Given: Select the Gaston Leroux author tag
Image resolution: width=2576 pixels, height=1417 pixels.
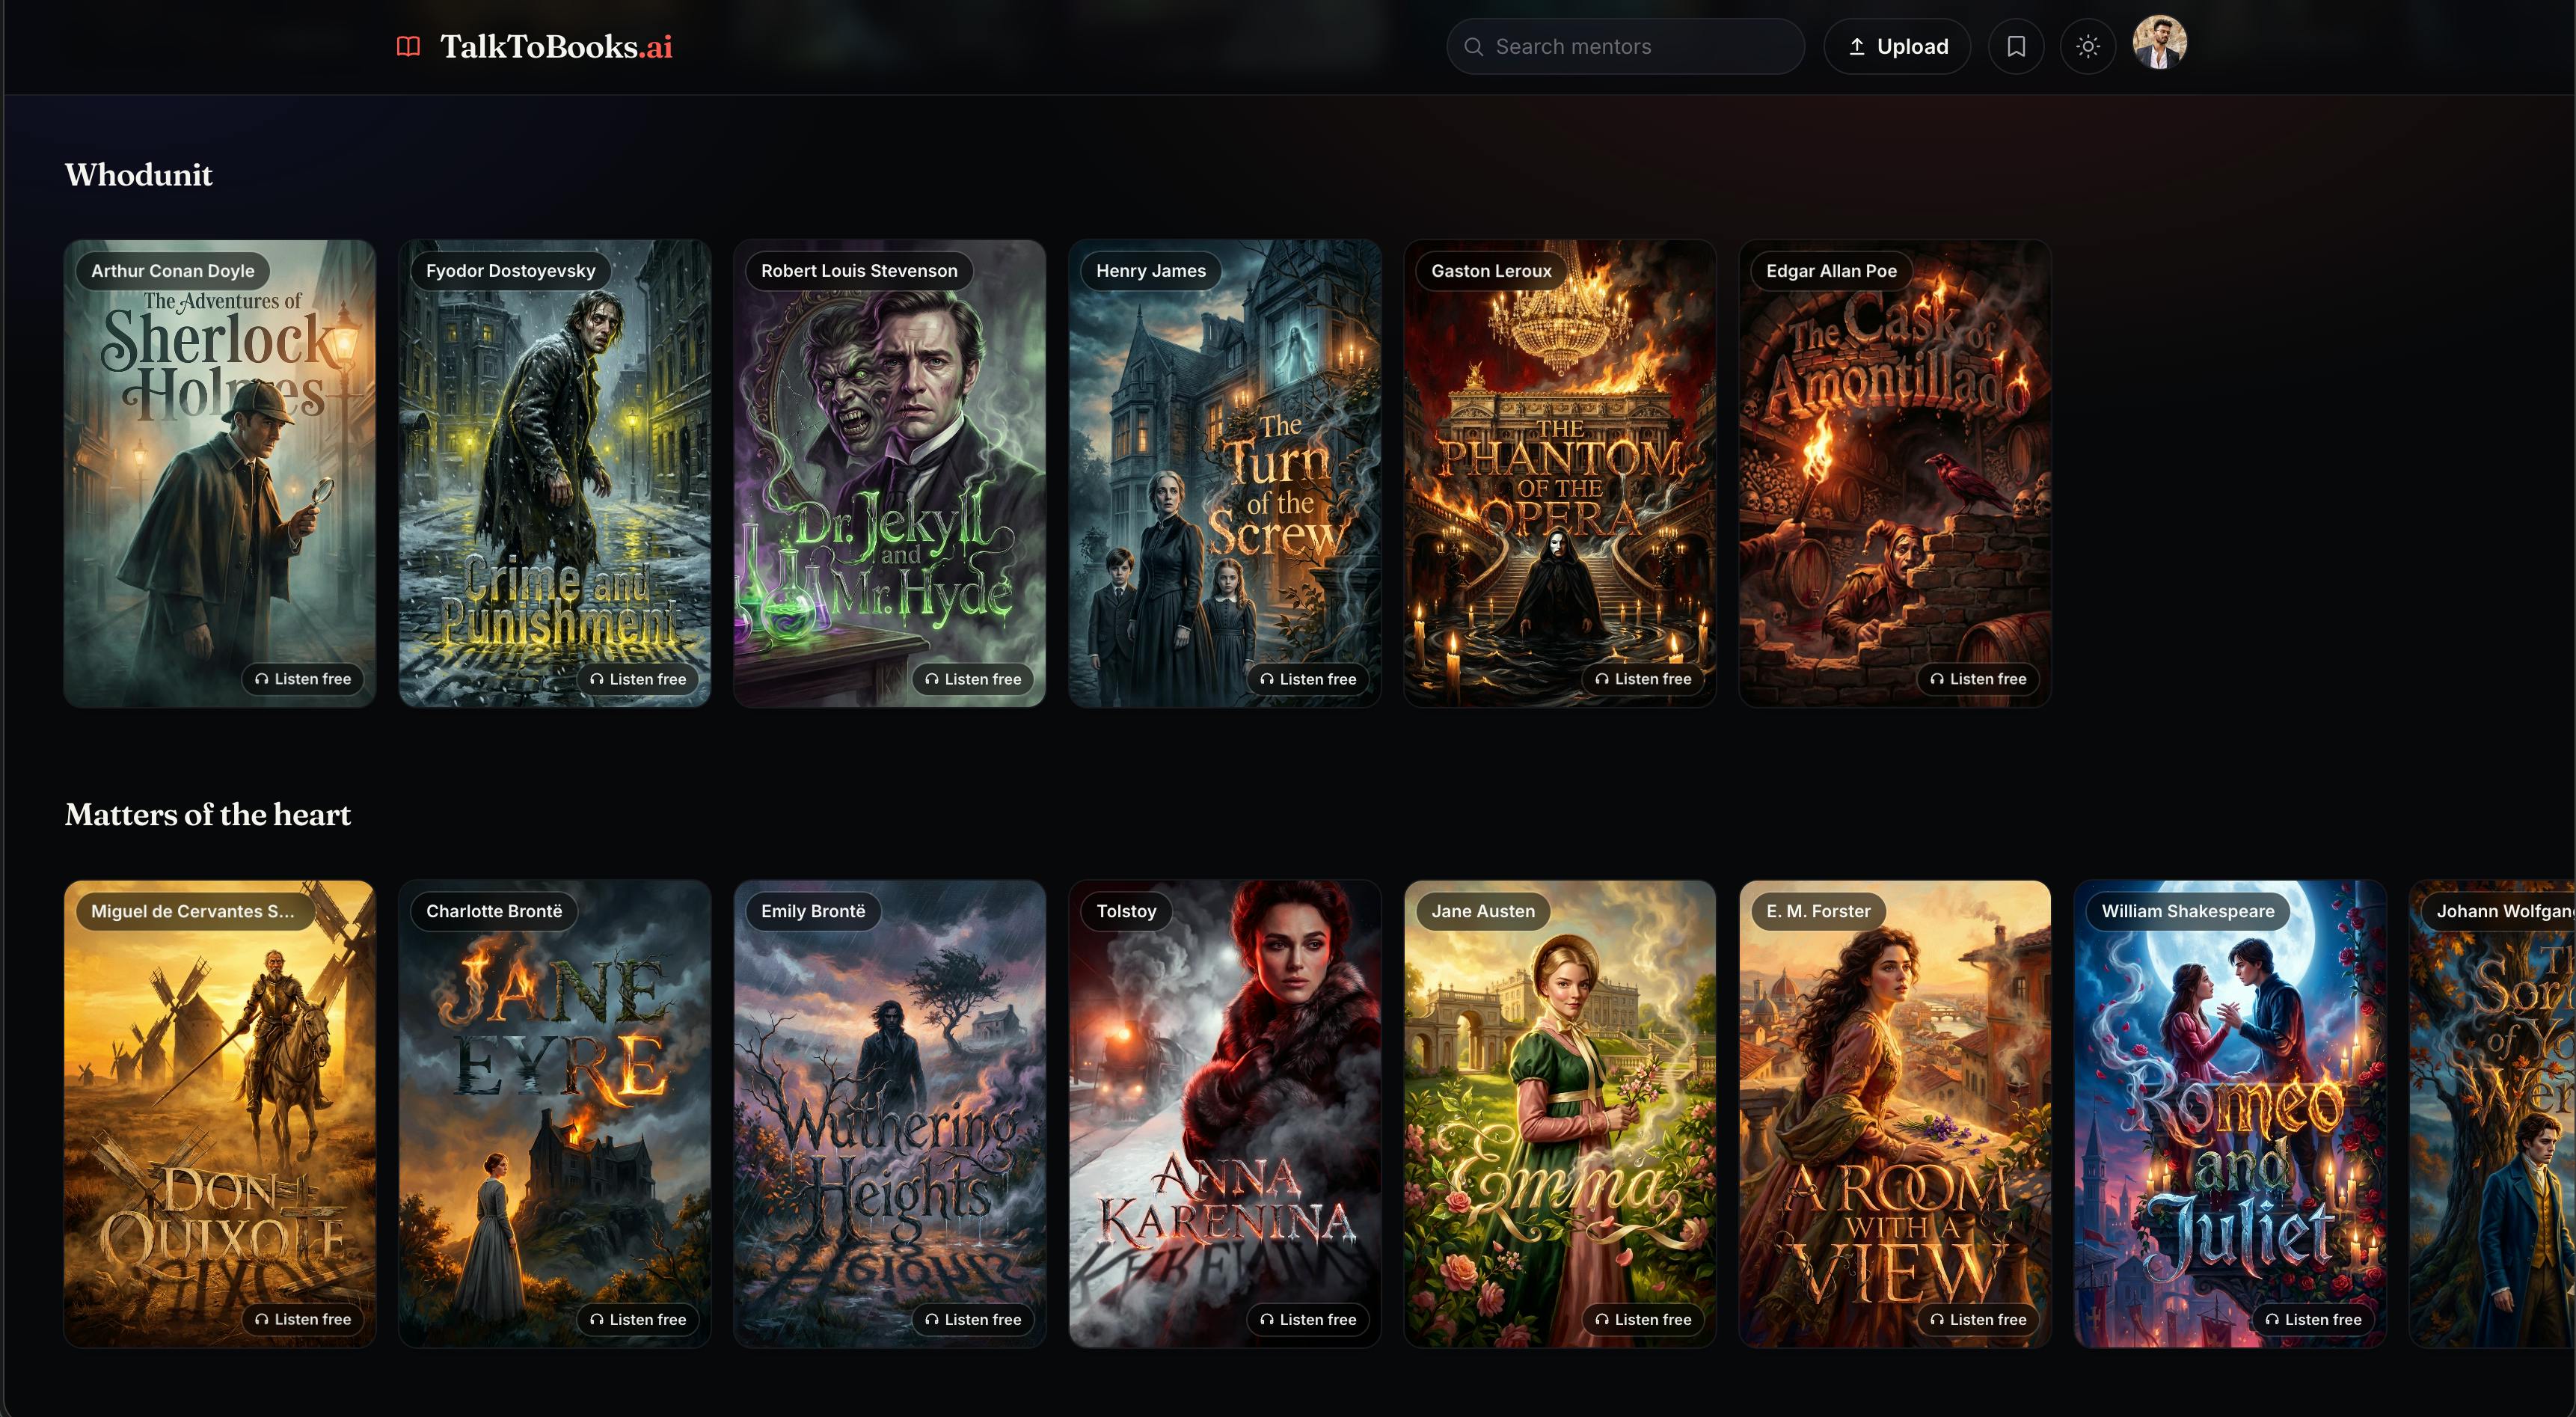Looking at the screenshot, I should tap(1491, 271).
